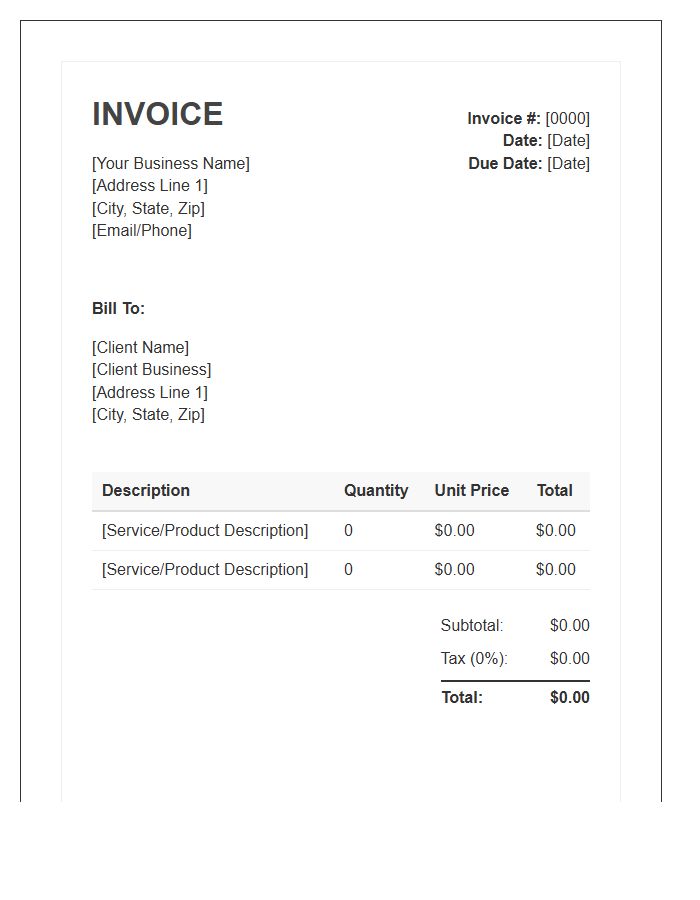
Task: Click the Quantity column header
Action: [376, 490]
